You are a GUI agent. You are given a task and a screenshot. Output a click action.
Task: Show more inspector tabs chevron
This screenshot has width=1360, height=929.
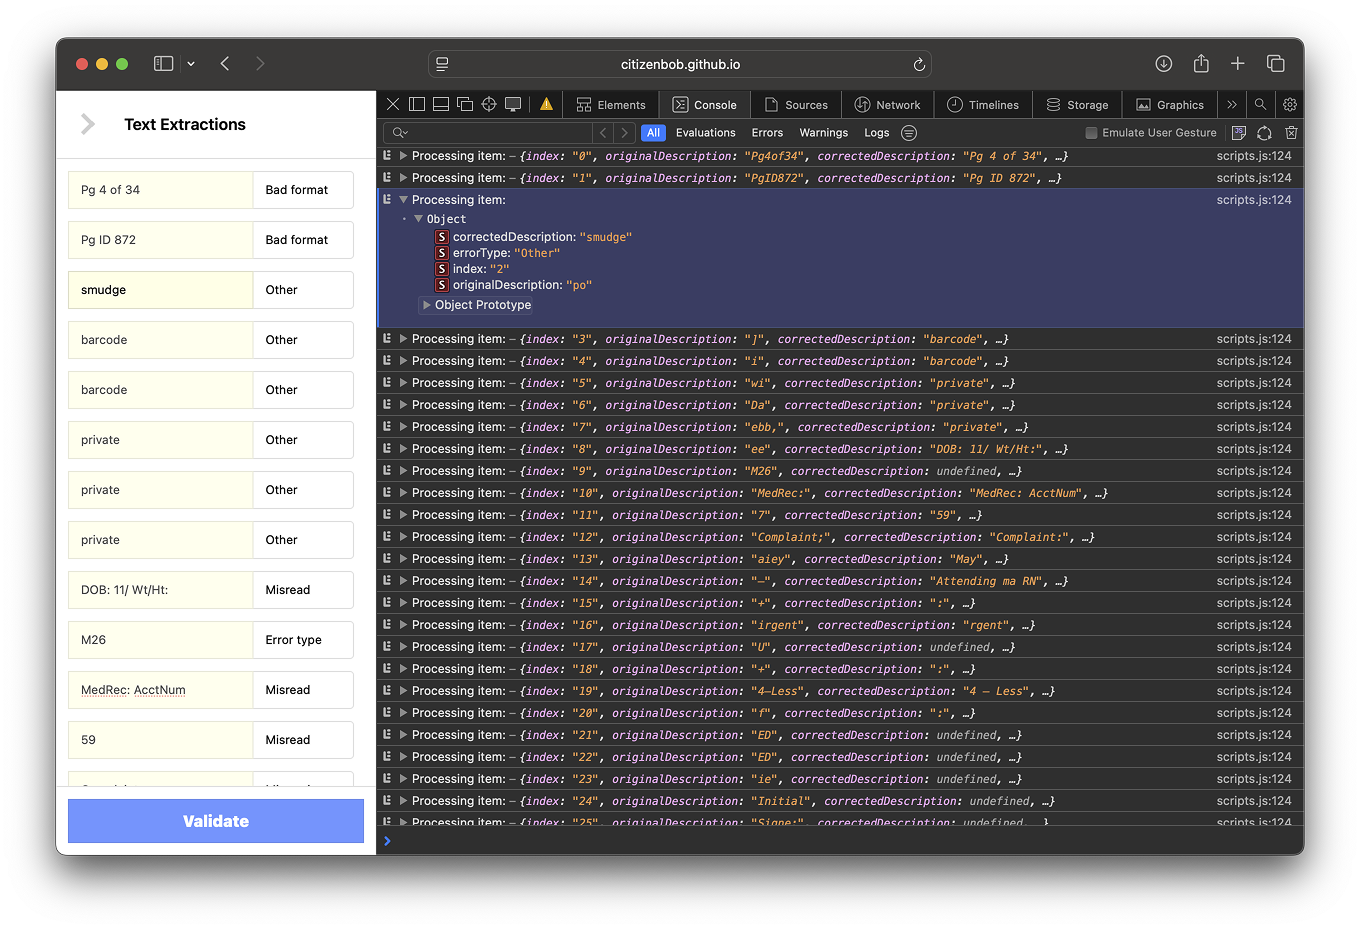point(1232,104)
